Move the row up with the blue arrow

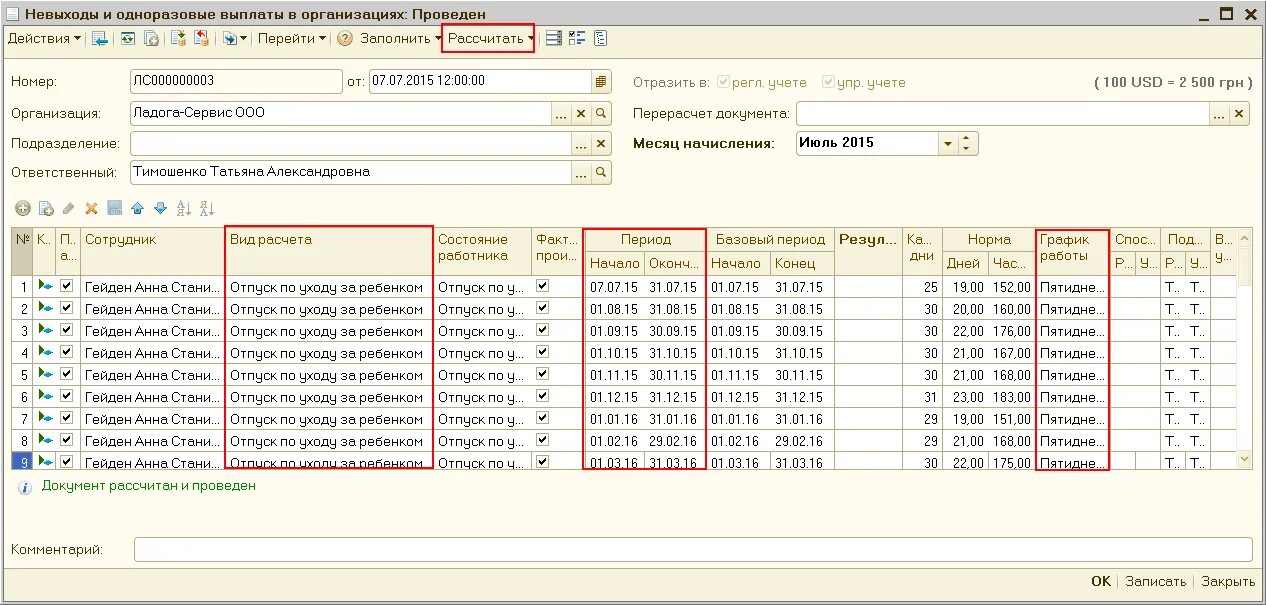tap(137, 208)
